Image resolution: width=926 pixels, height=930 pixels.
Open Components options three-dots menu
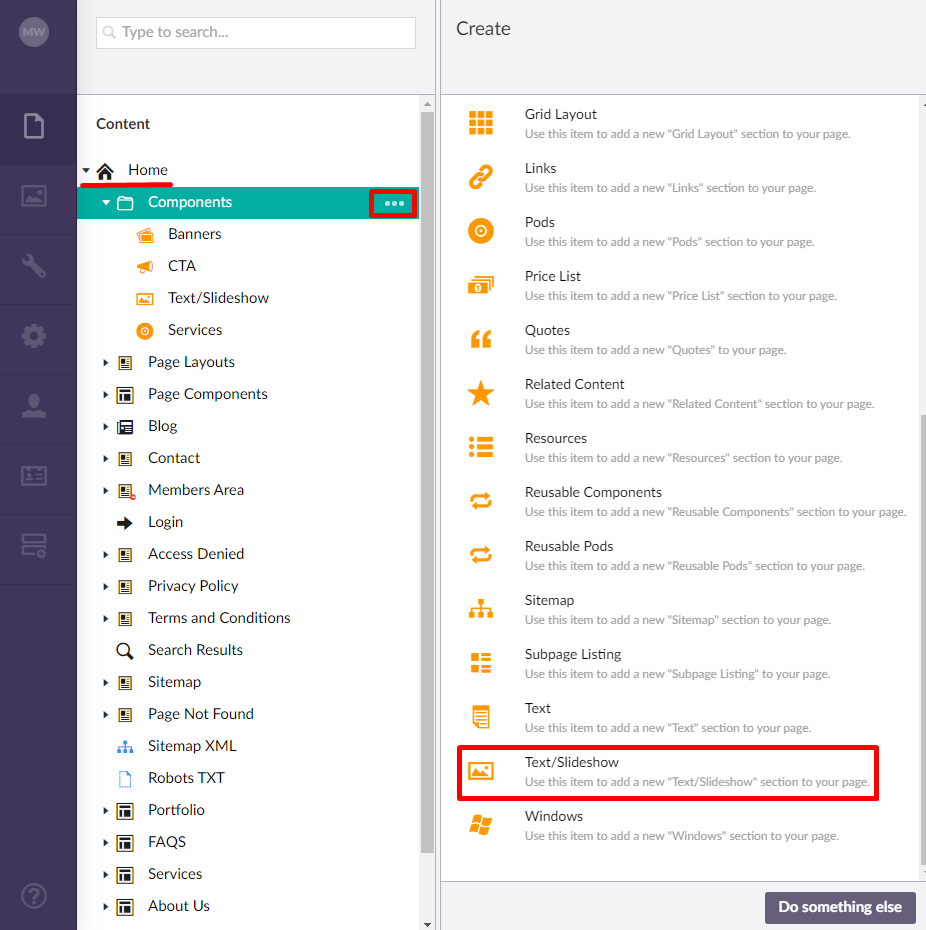coord(394,203)
